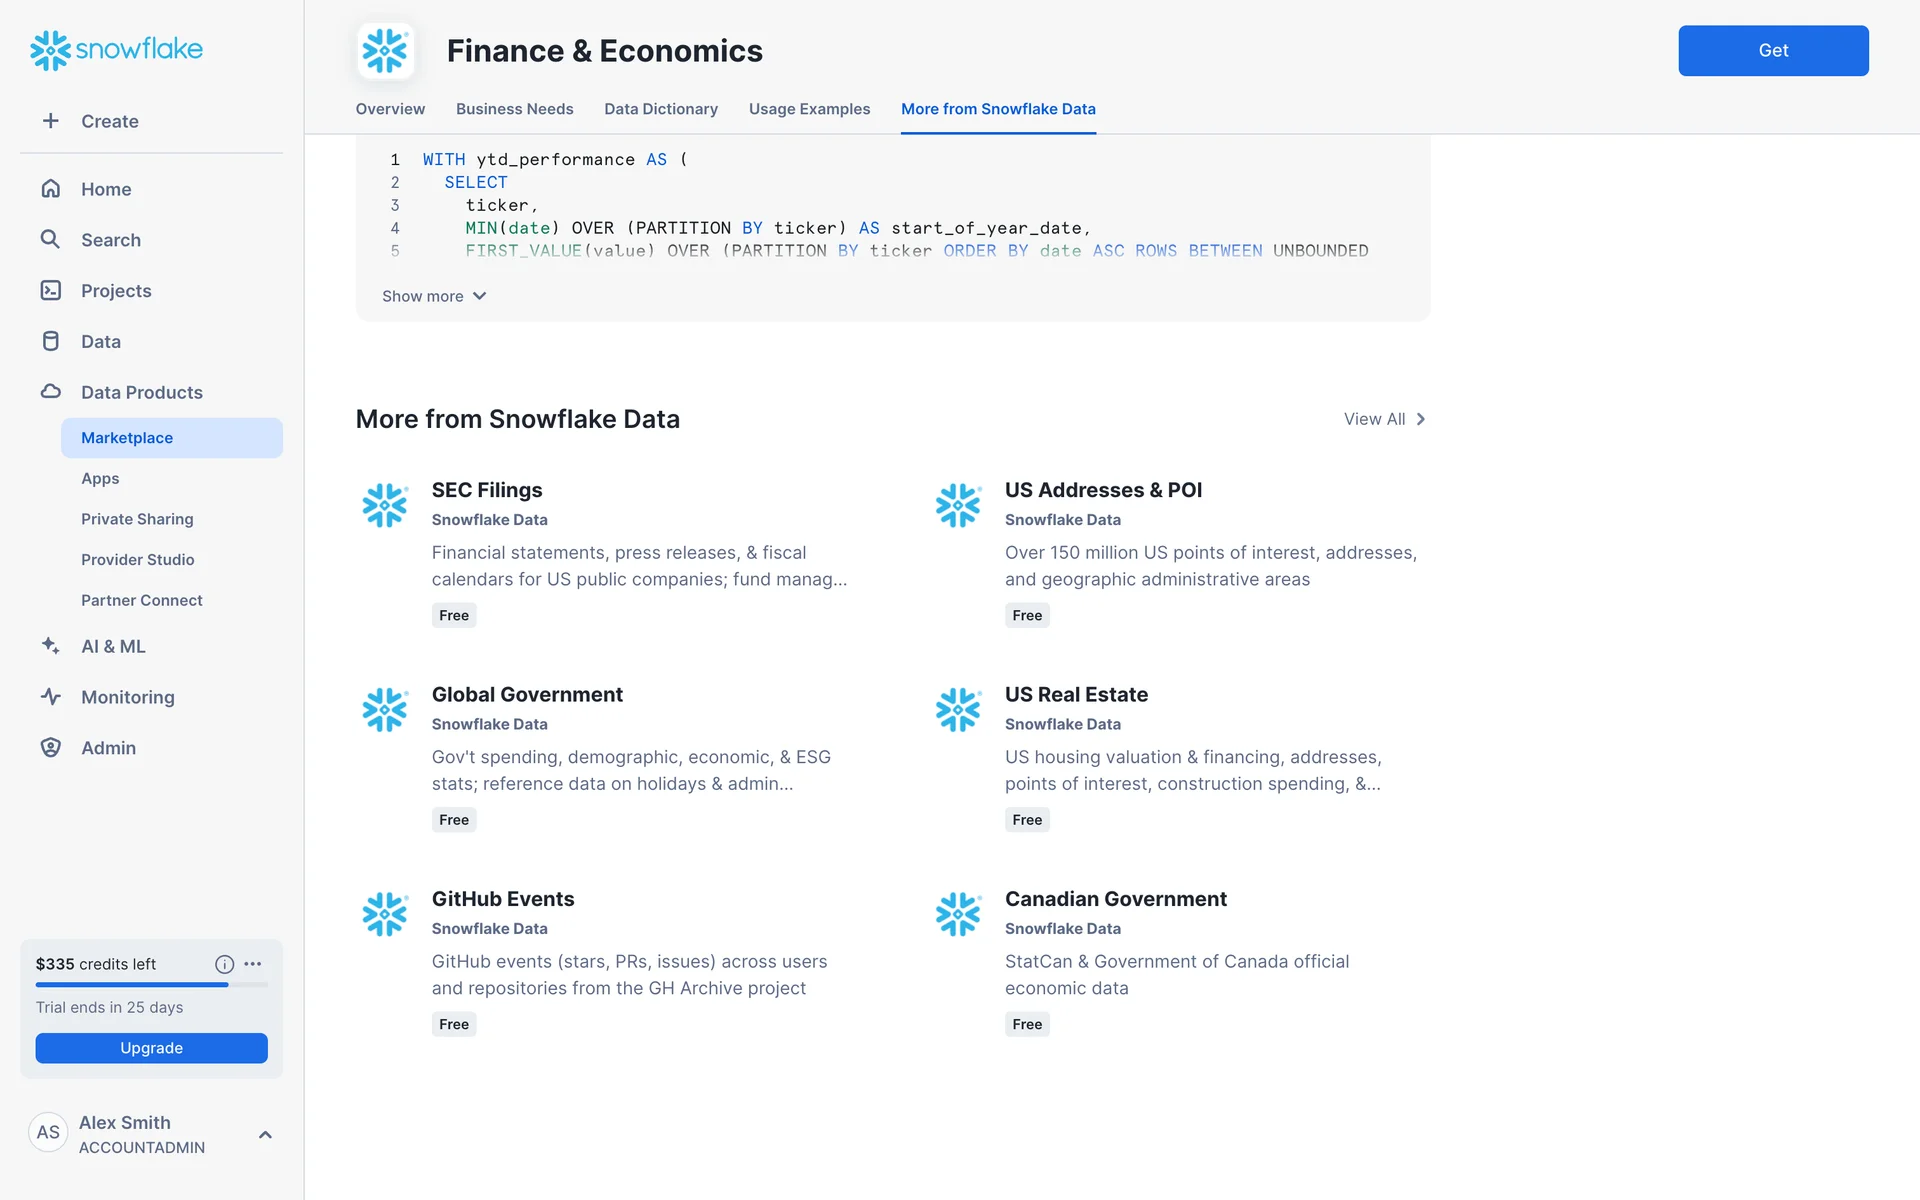Open the credits three-dot menu
This screenshot has width=1920, height=1200.
pos(253,964)
